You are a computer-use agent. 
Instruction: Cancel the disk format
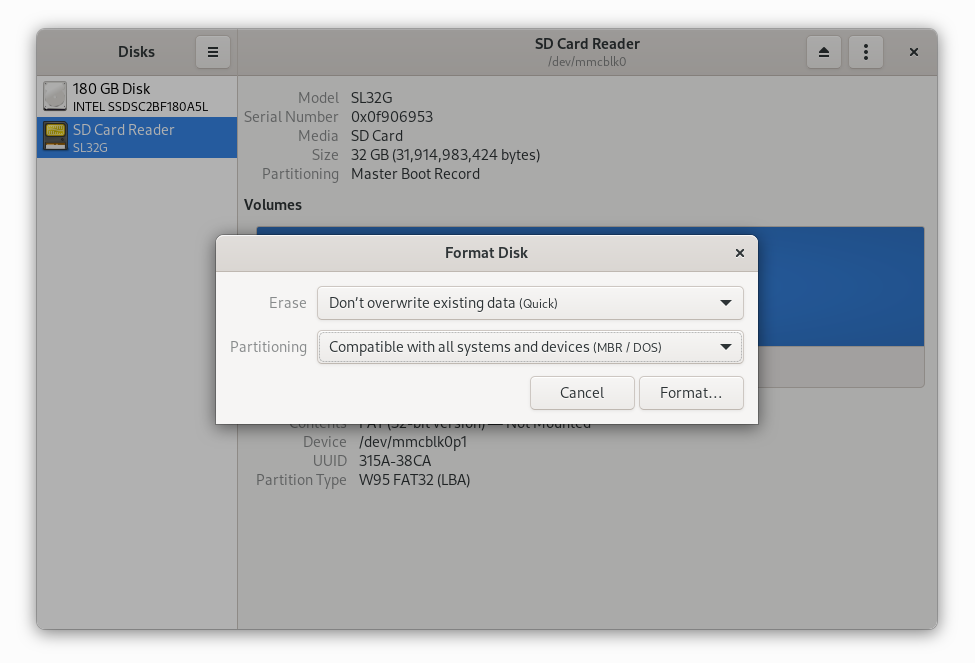click(x=582, y=392)
